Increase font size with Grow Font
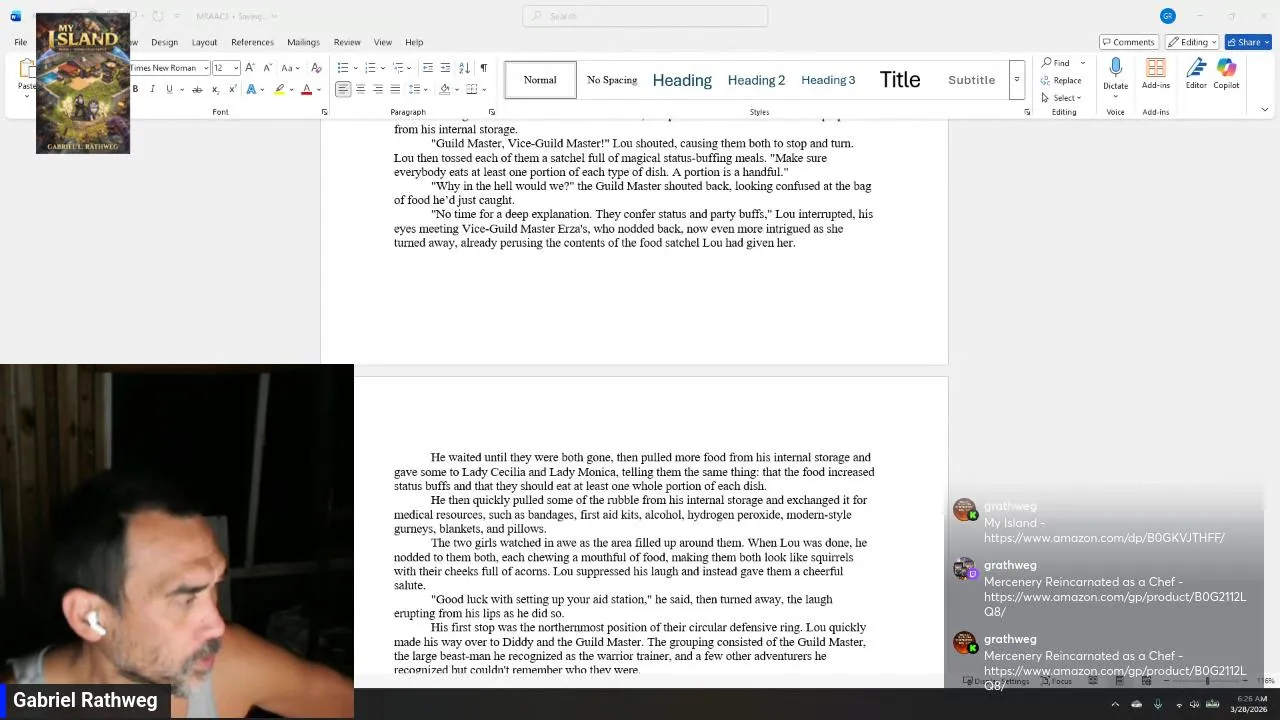 pyautogui.click(x=250, y=68)
